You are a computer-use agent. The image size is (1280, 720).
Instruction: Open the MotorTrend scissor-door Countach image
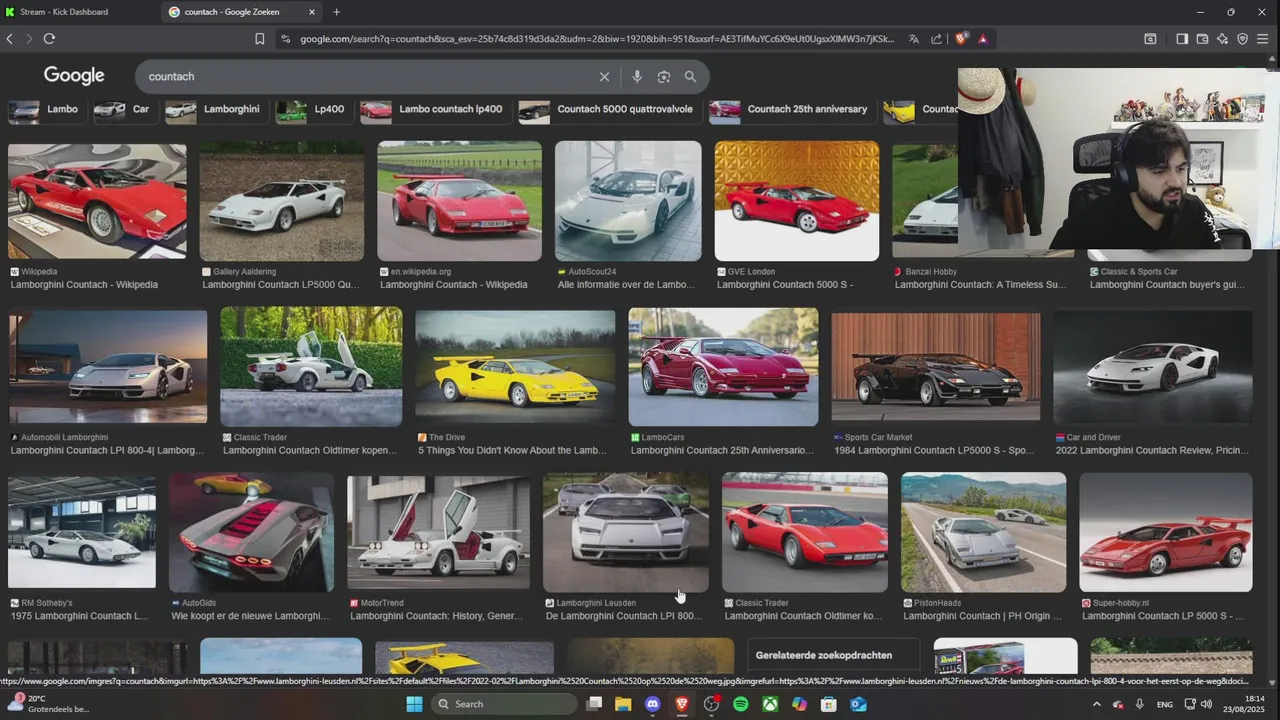coord(438,533)
